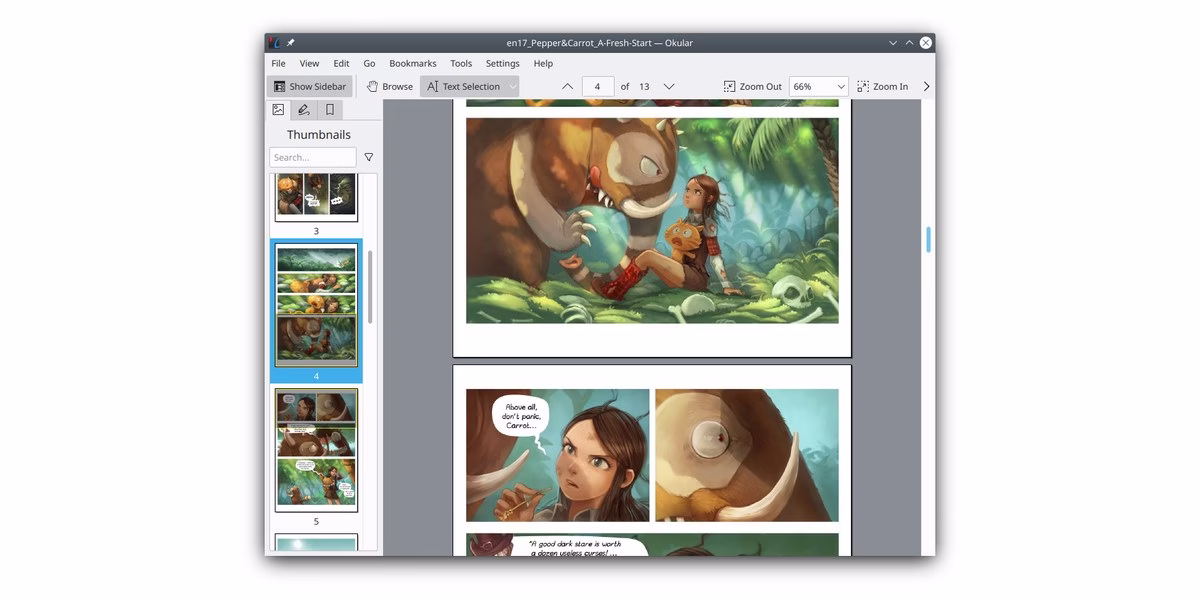Open the Tools menu
The image size is (1200, 600).
pyautogui.click(x=461, y=63)
